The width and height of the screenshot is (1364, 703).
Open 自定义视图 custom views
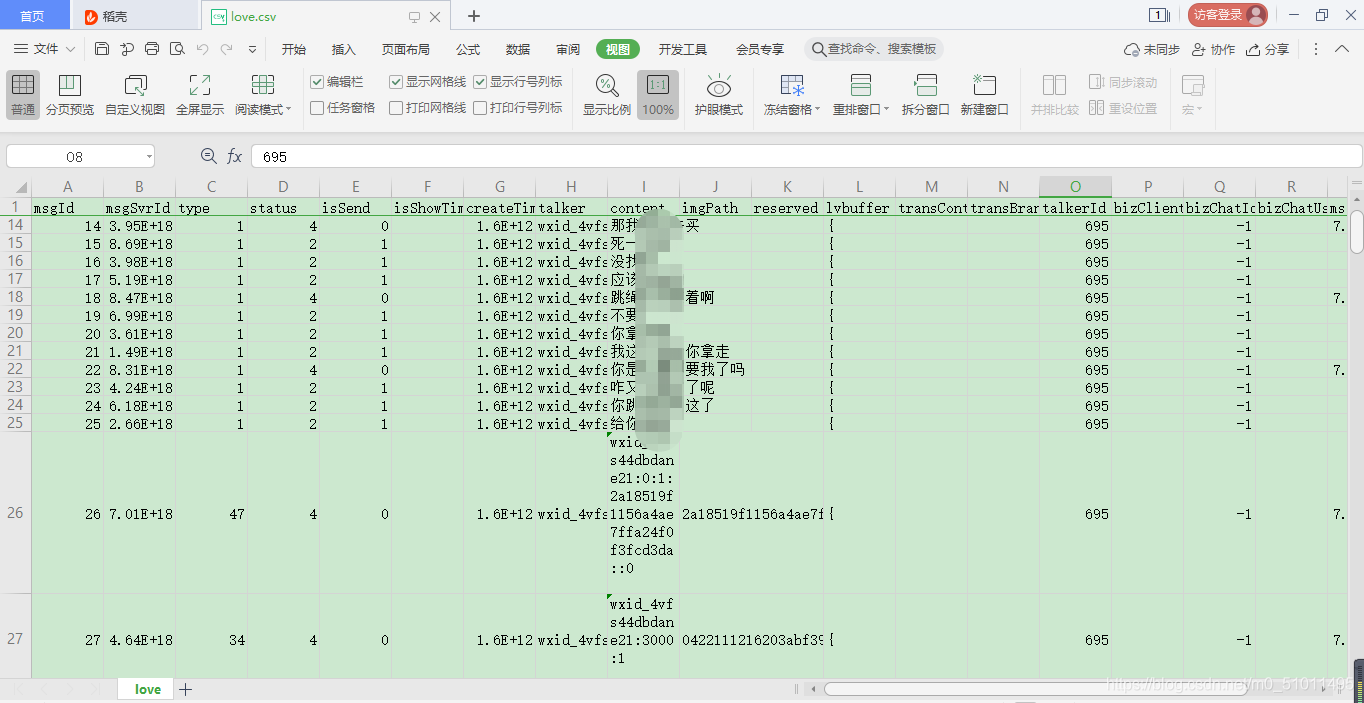click(x=135, y=95)
